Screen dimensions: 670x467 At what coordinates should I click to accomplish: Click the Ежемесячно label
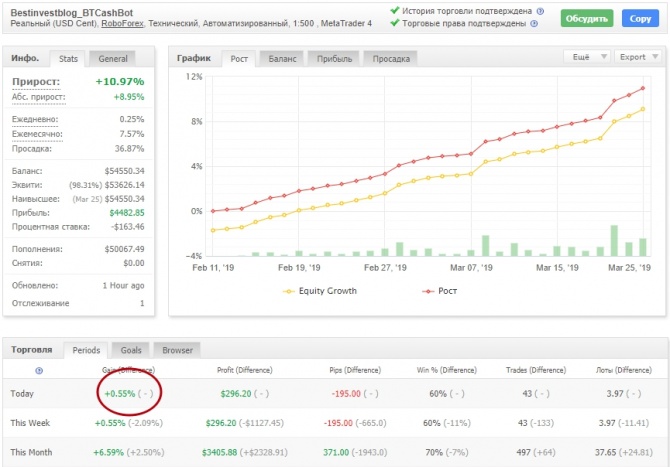(x=37, y=134)
